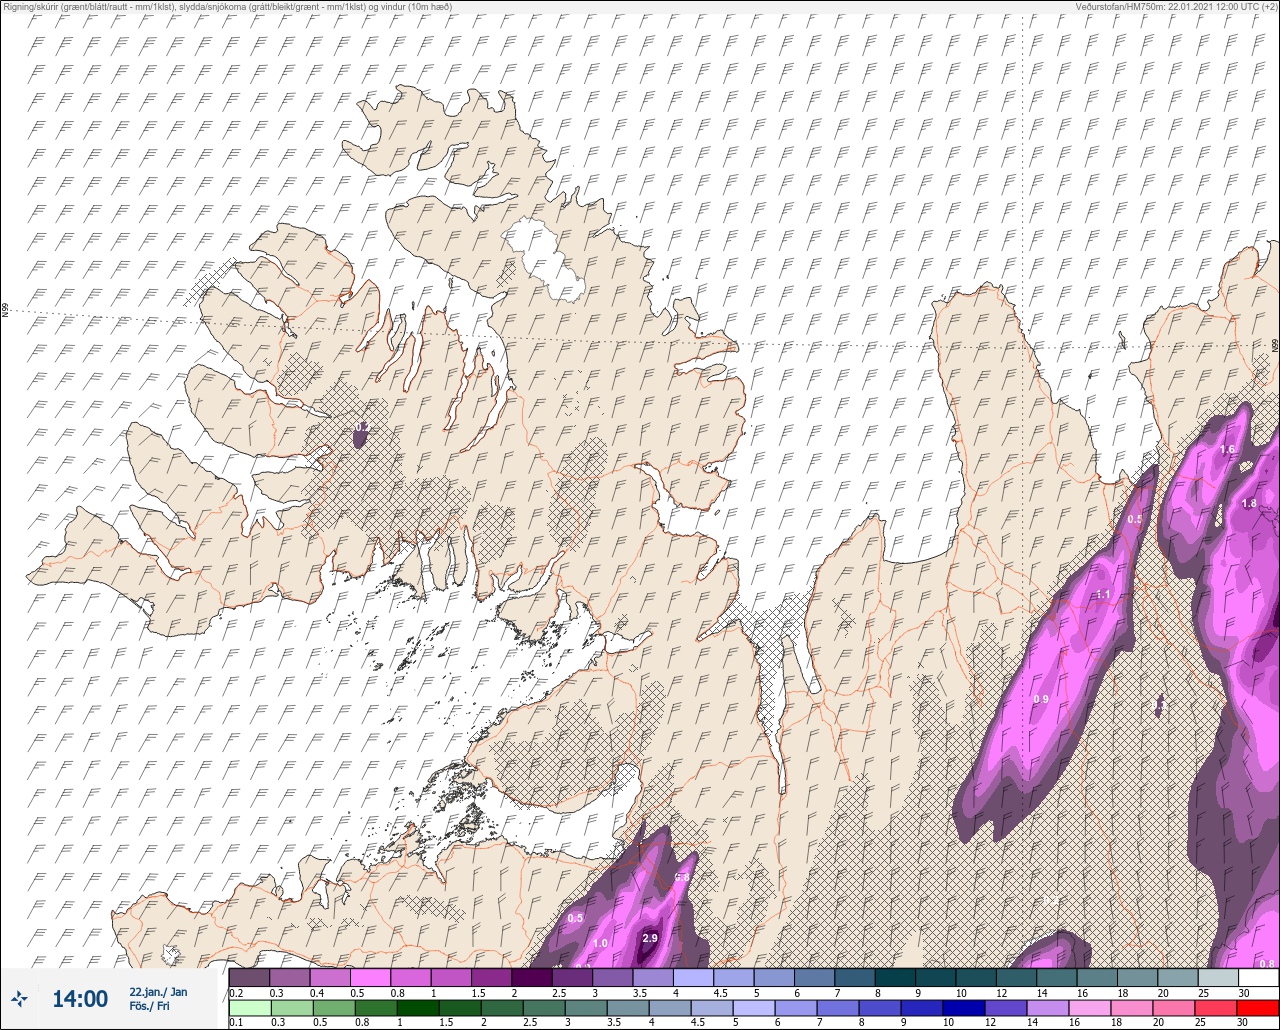1280x1030 pixels.
Task: Click the 14:00 forecast time display
Action: click(80, 998)
